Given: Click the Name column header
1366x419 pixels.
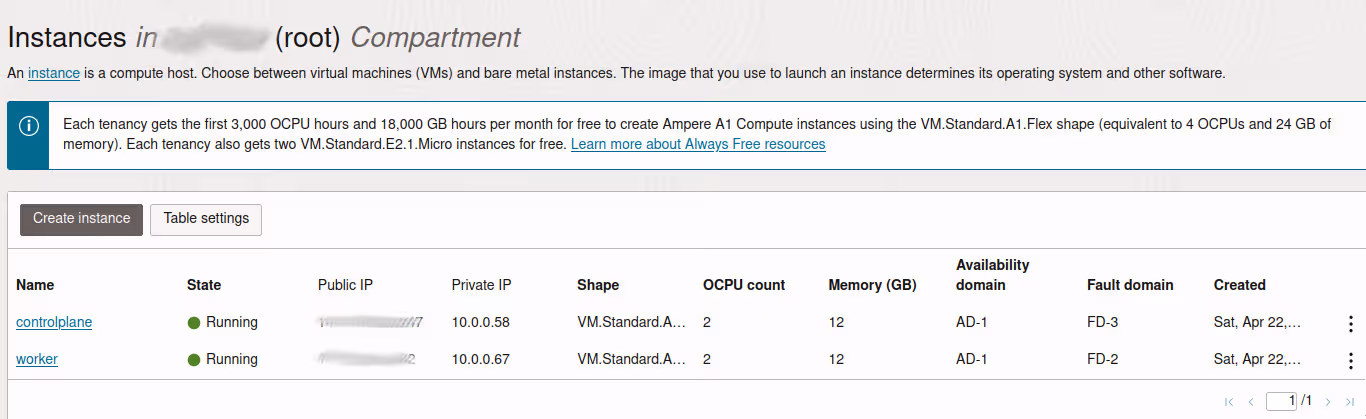Looking at the screenshot, I should coord(35,285).
